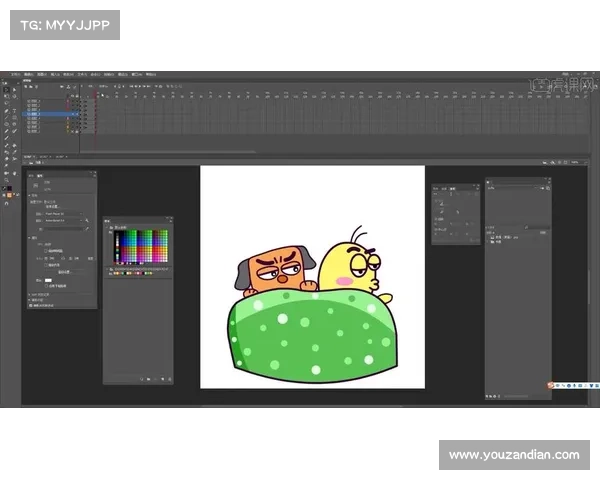The width and height of the screenshot is (600, 480).
Task: Select the Paint Bucket tool
Action: (x=14, y=145)
